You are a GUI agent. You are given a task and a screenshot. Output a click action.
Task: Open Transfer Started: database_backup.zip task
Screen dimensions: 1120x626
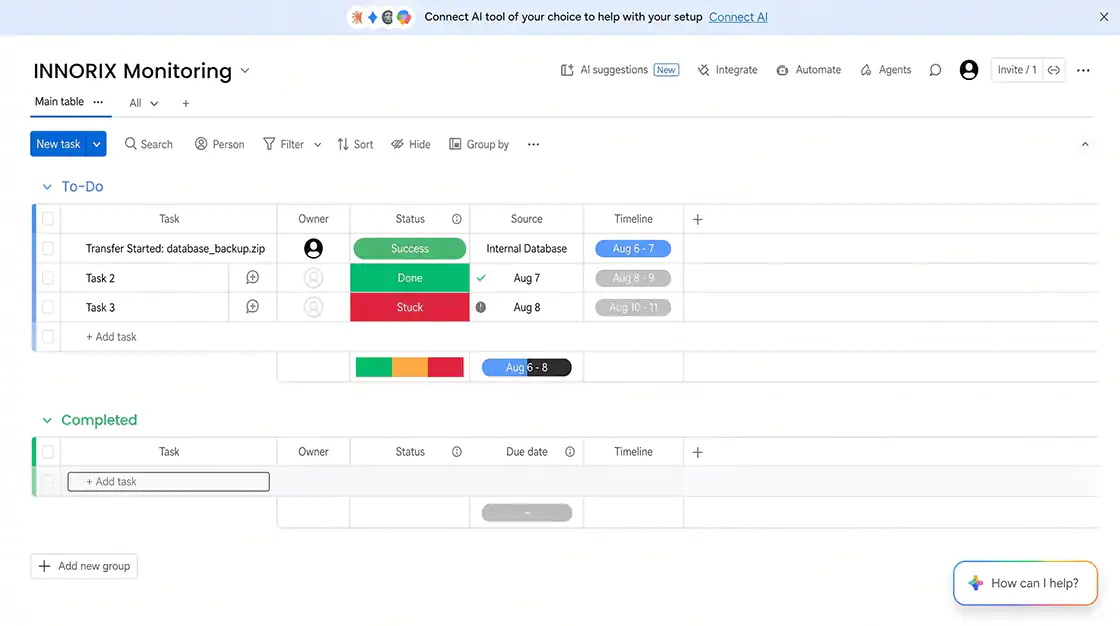pos(175,249)
